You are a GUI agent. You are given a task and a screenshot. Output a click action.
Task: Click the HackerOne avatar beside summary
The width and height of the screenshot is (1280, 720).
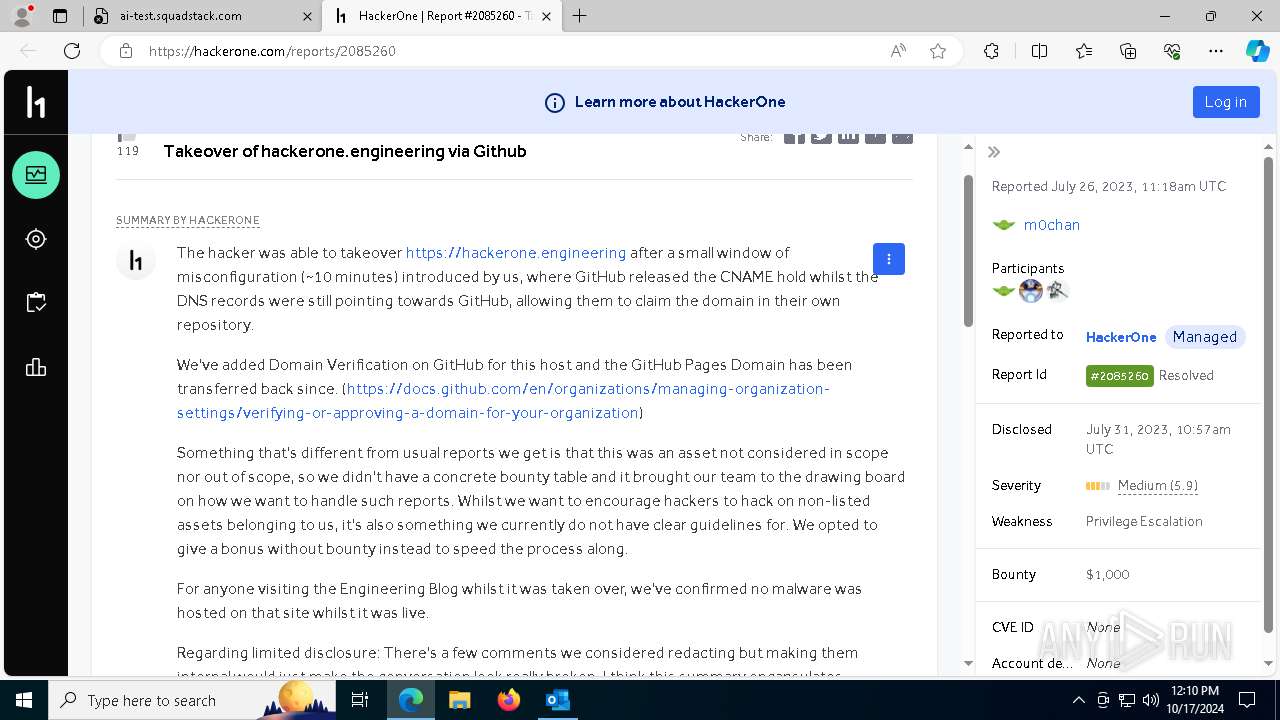click(x=136, y=261)
